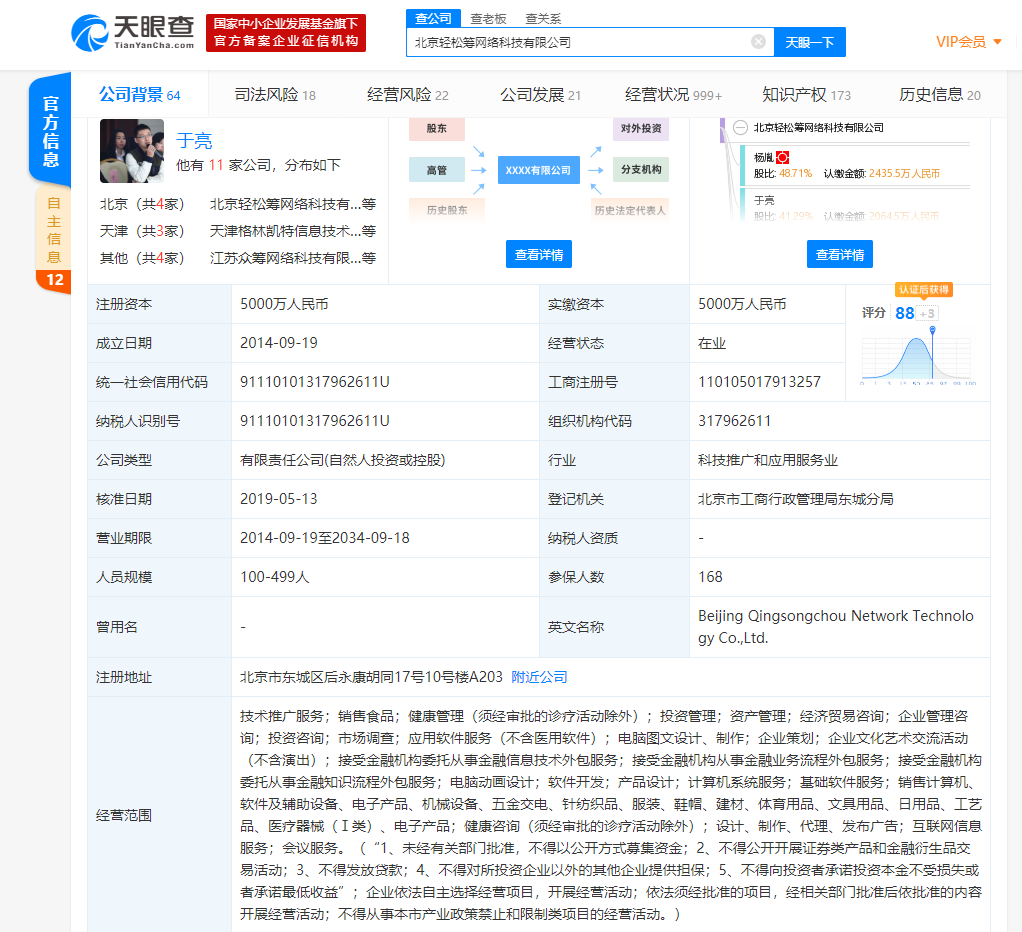This screenshot has width=1022, height=932.
Task: Switch to the 查关系 search tab
Action: click(543, 19)
